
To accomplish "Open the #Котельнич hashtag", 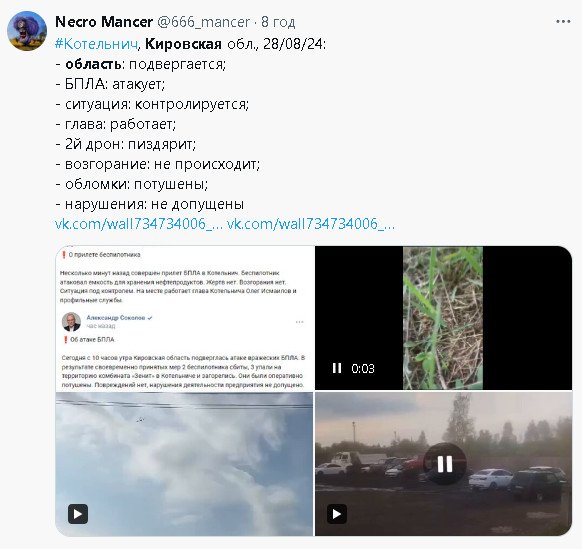I will tap(96, 44).
